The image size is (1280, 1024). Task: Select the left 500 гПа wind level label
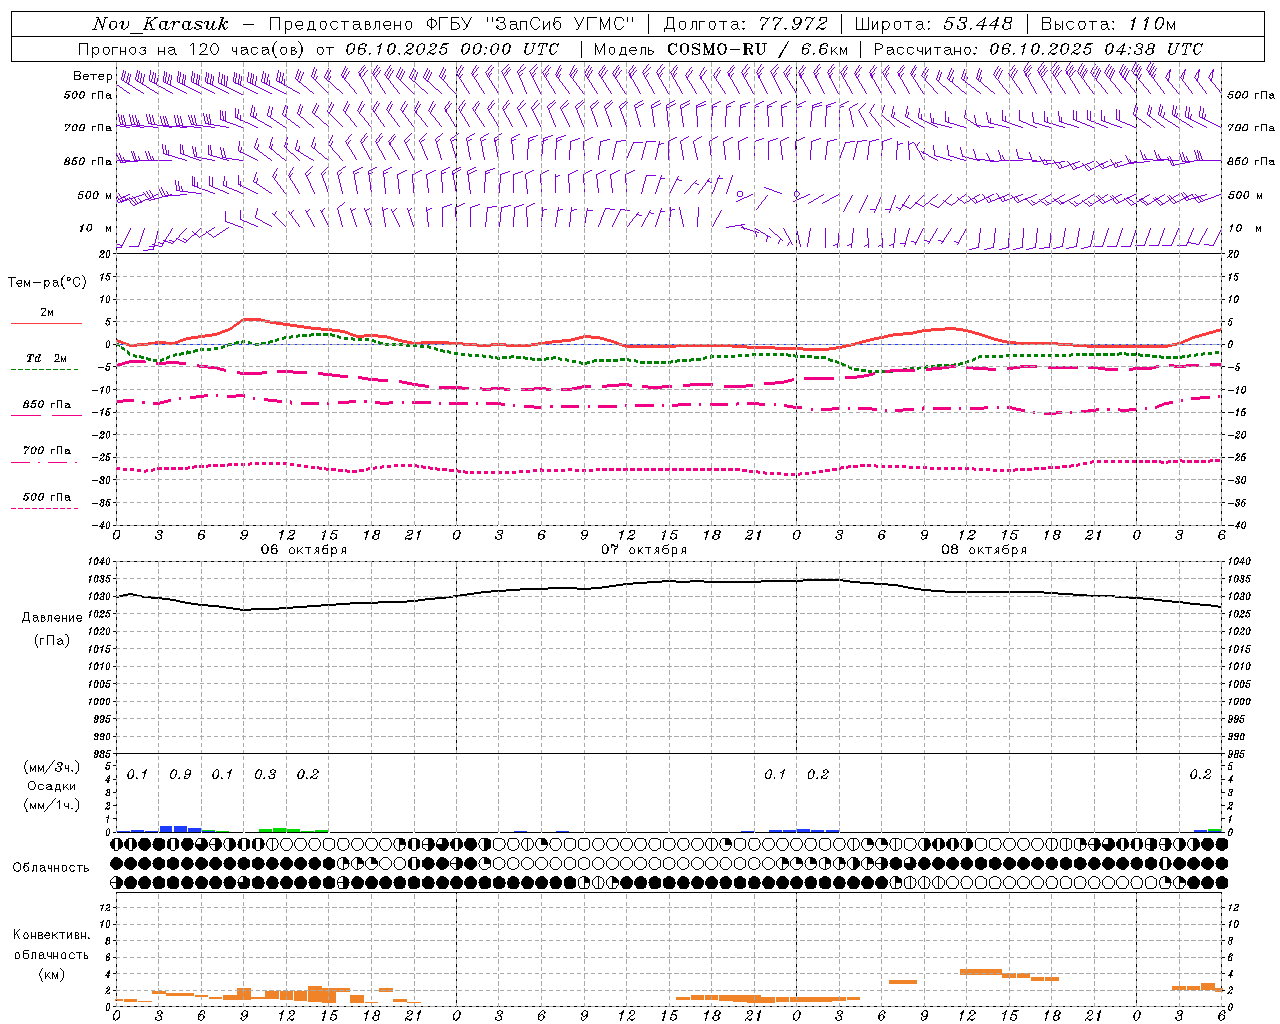click(88, 95)
